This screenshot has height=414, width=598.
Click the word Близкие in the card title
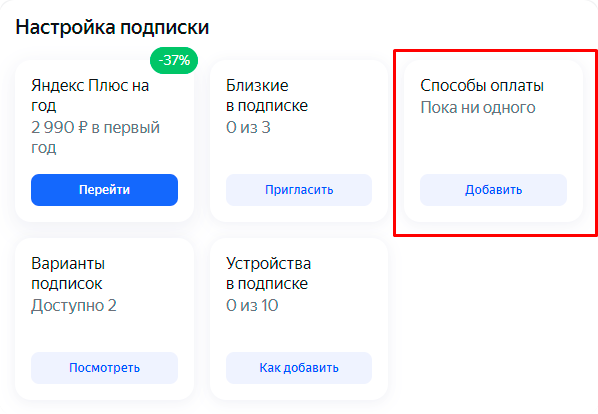click(257, 85)
